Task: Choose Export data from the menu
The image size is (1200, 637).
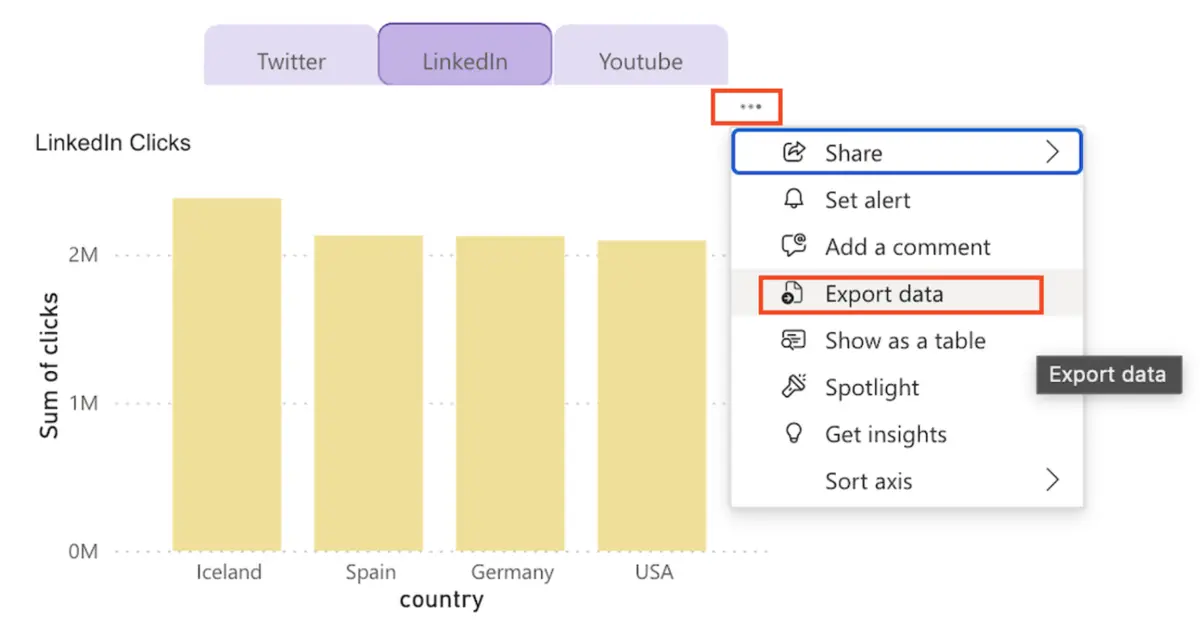Action: pos(908,293)
